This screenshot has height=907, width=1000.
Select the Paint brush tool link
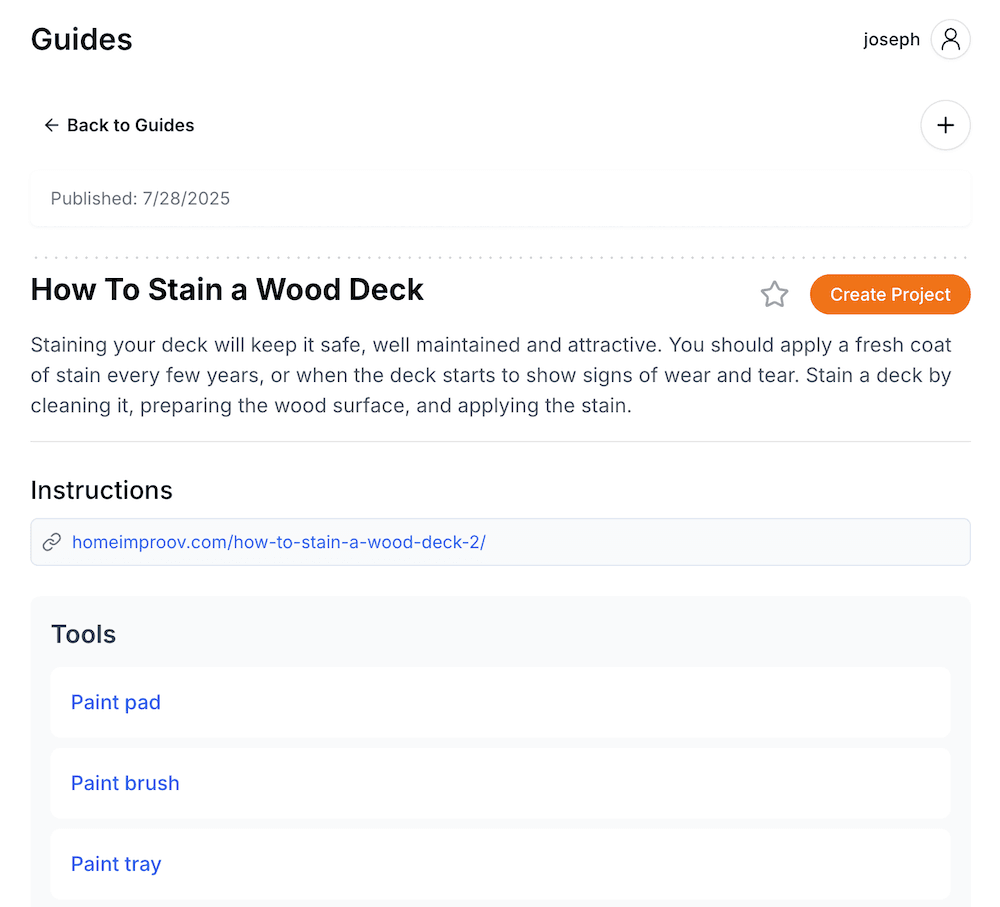click(x=125, y=783)
